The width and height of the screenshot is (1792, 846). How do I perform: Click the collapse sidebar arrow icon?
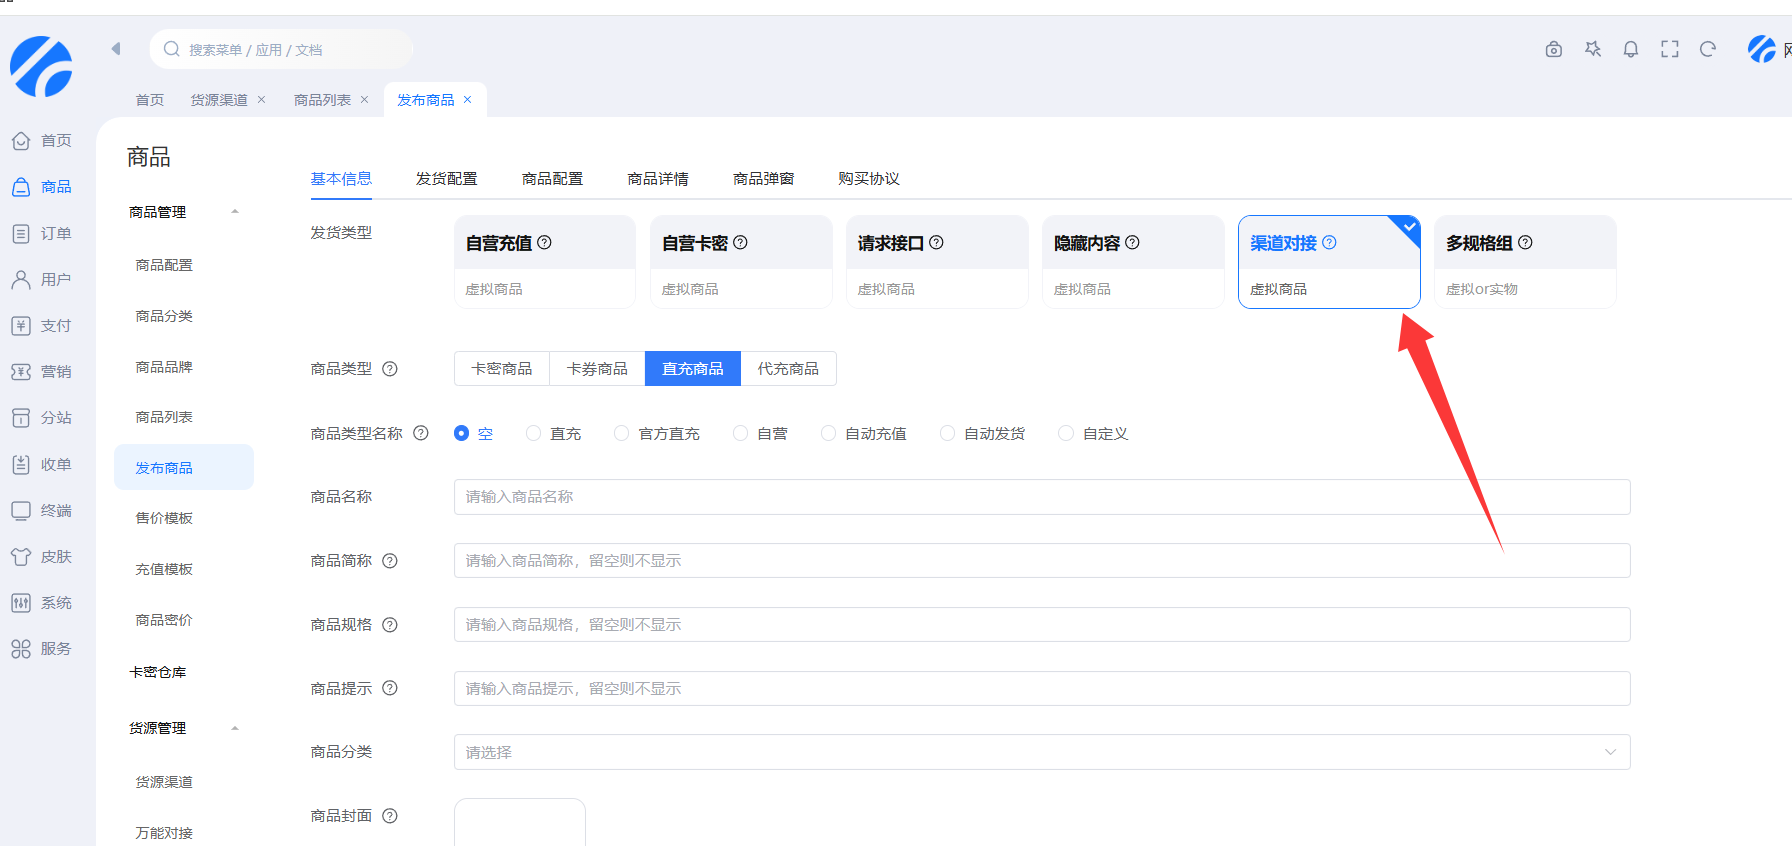coord(116,49)
